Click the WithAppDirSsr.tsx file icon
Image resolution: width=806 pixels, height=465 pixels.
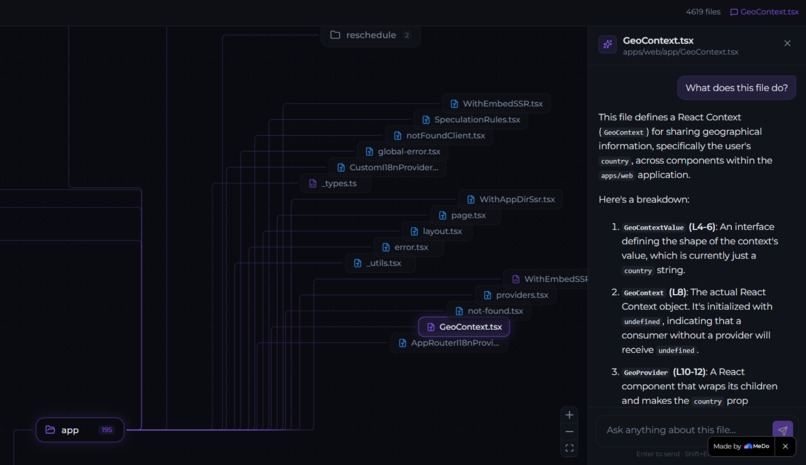471,199
